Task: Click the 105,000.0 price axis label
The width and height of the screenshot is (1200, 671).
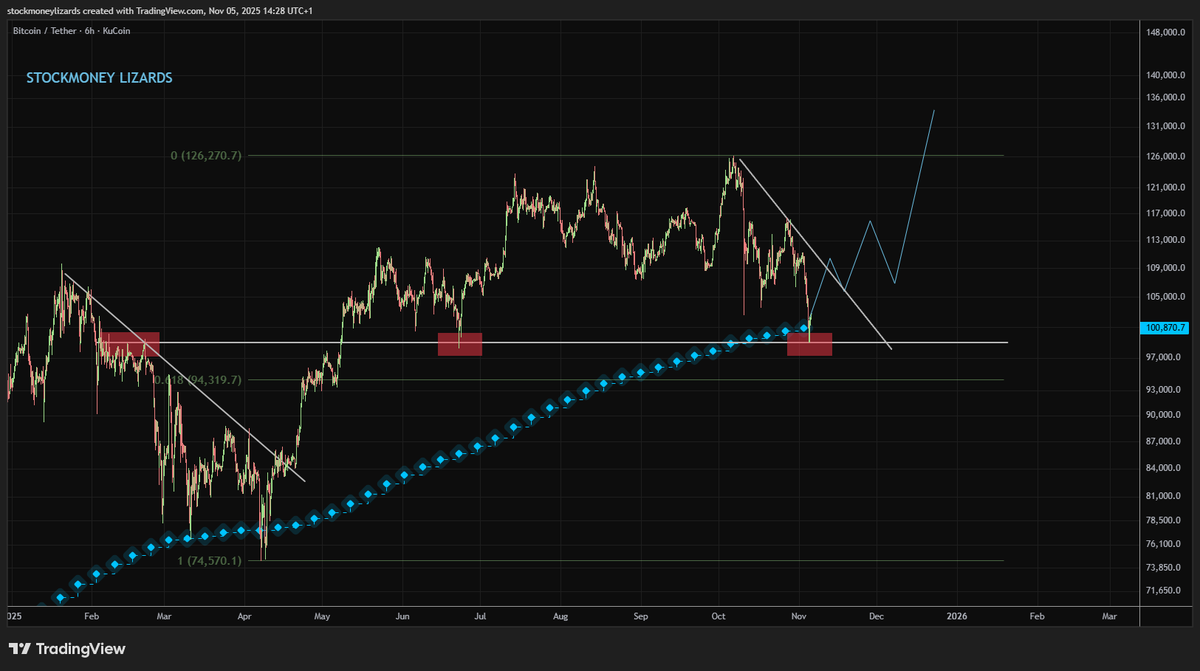Action: click(1167, 297)
